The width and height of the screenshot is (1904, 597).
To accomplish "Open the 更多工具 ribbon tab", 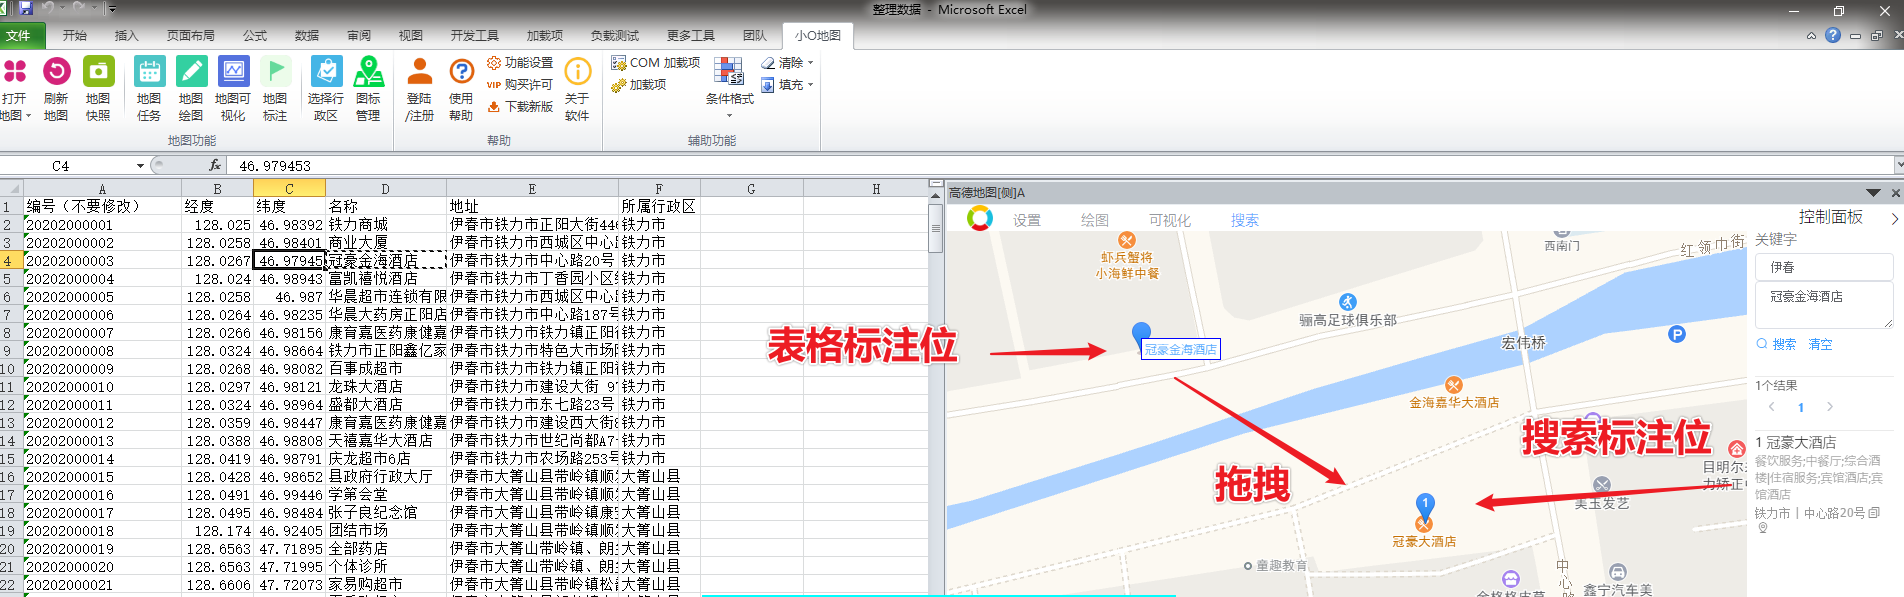I will coord(691,35).
